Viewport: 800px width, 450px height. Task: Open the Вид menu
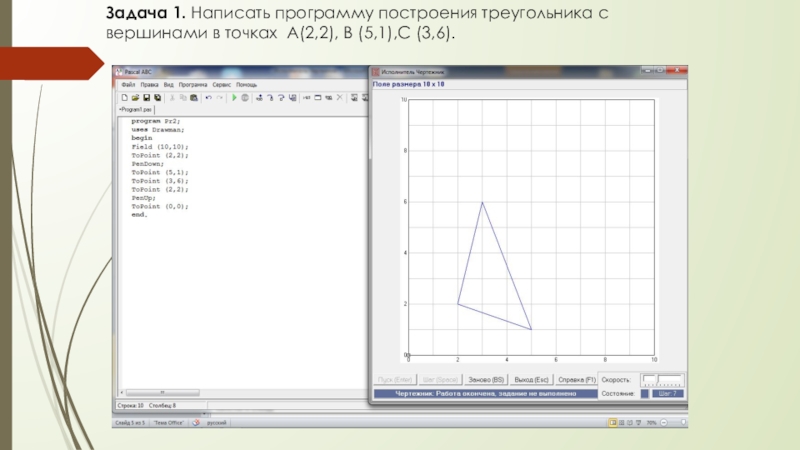tap(168, 85)
